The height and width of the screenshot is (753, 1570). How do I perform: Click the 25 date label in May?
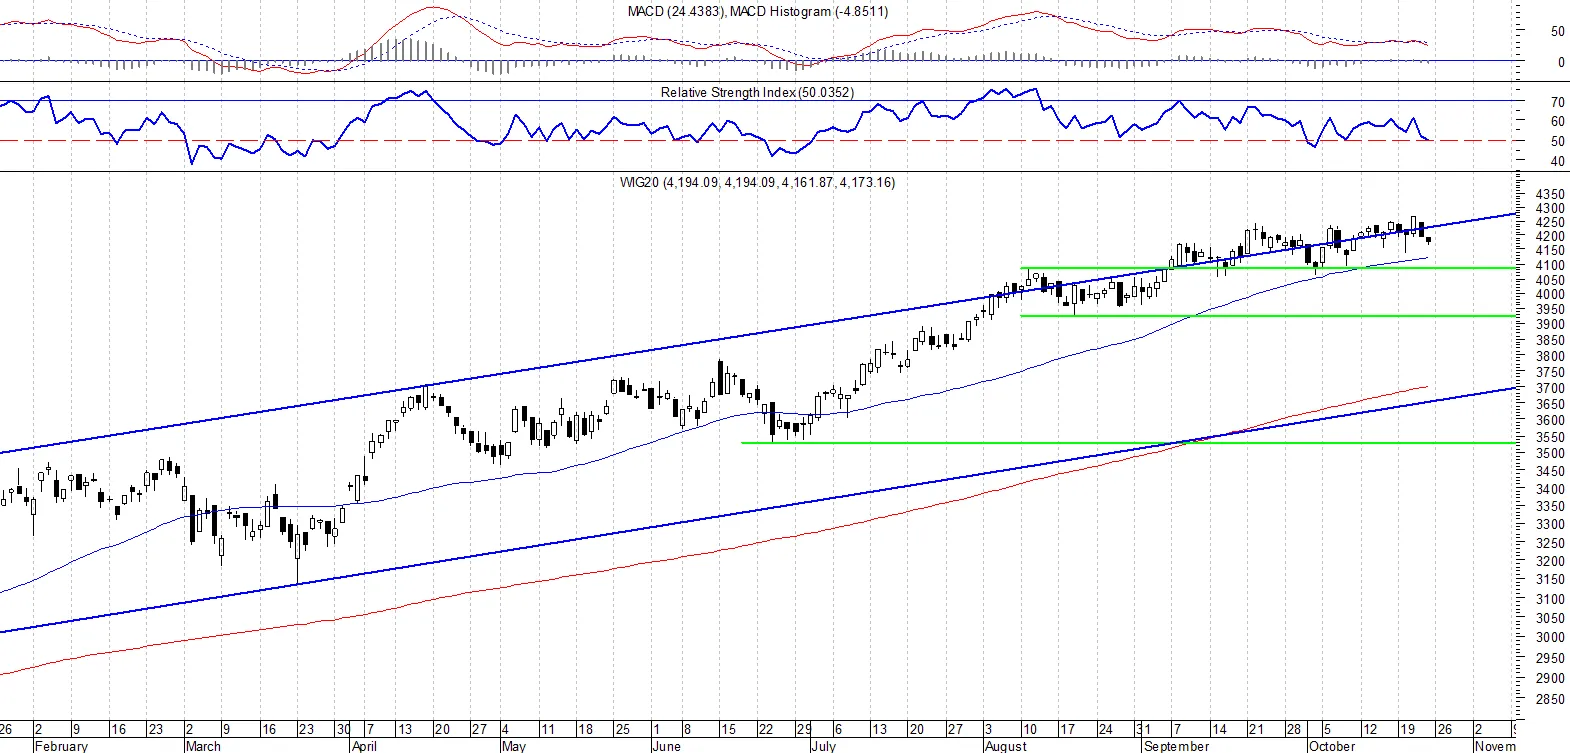(622, 729)
